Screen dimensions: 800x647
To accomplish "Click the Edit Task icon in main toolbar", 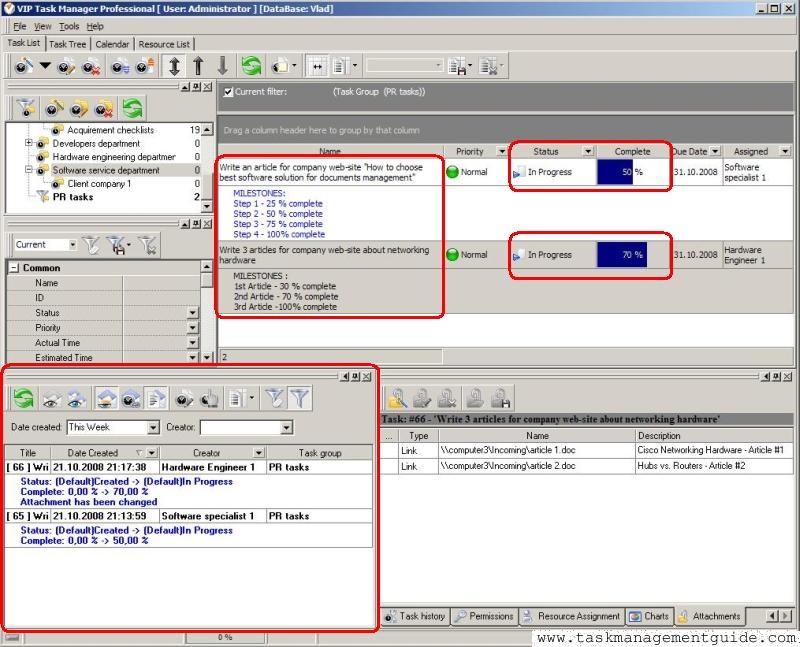I will [66, 66].
